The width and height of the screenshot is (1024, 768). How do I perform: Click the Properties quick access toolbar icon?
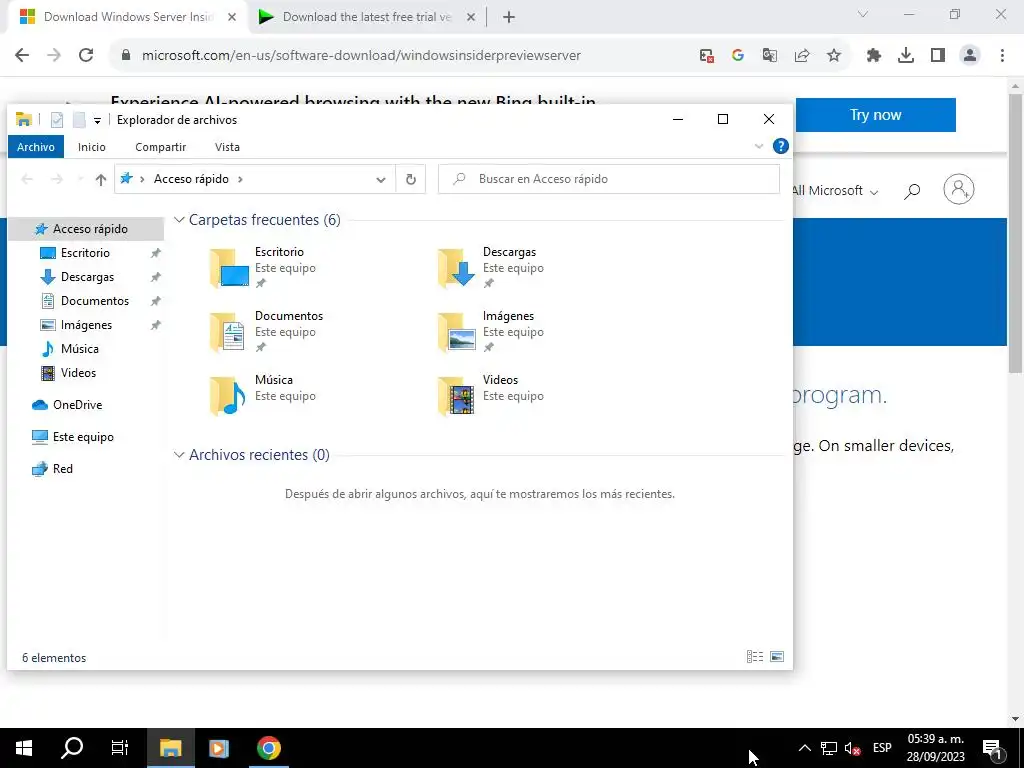pos(57,120)
